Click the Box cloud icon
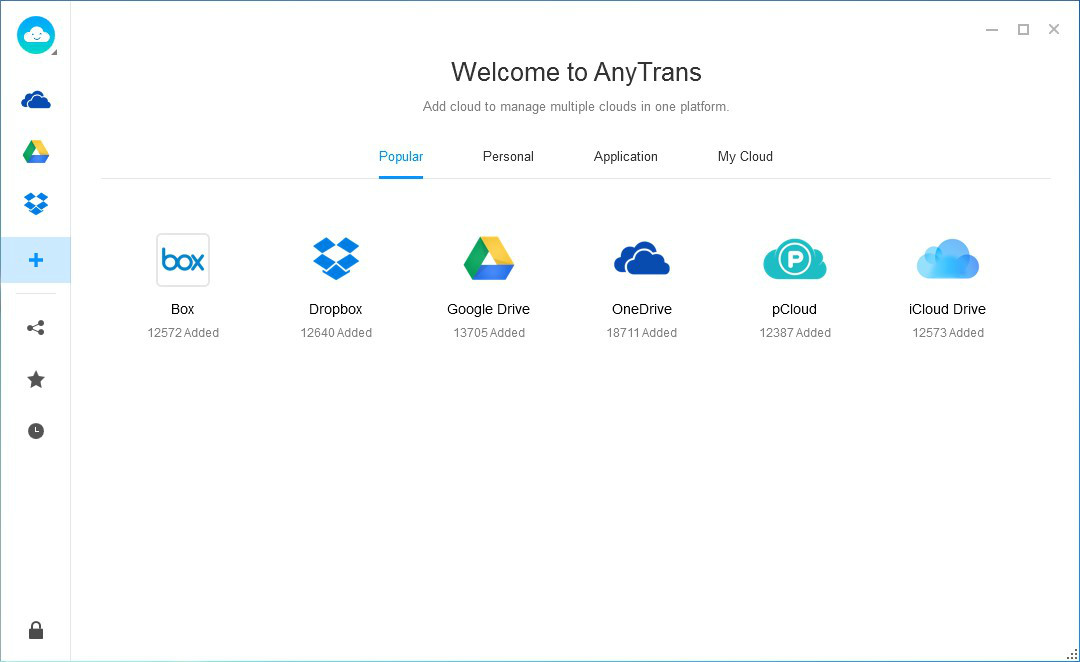This screenshot has width=1080, height=662. tap(183, 260)
